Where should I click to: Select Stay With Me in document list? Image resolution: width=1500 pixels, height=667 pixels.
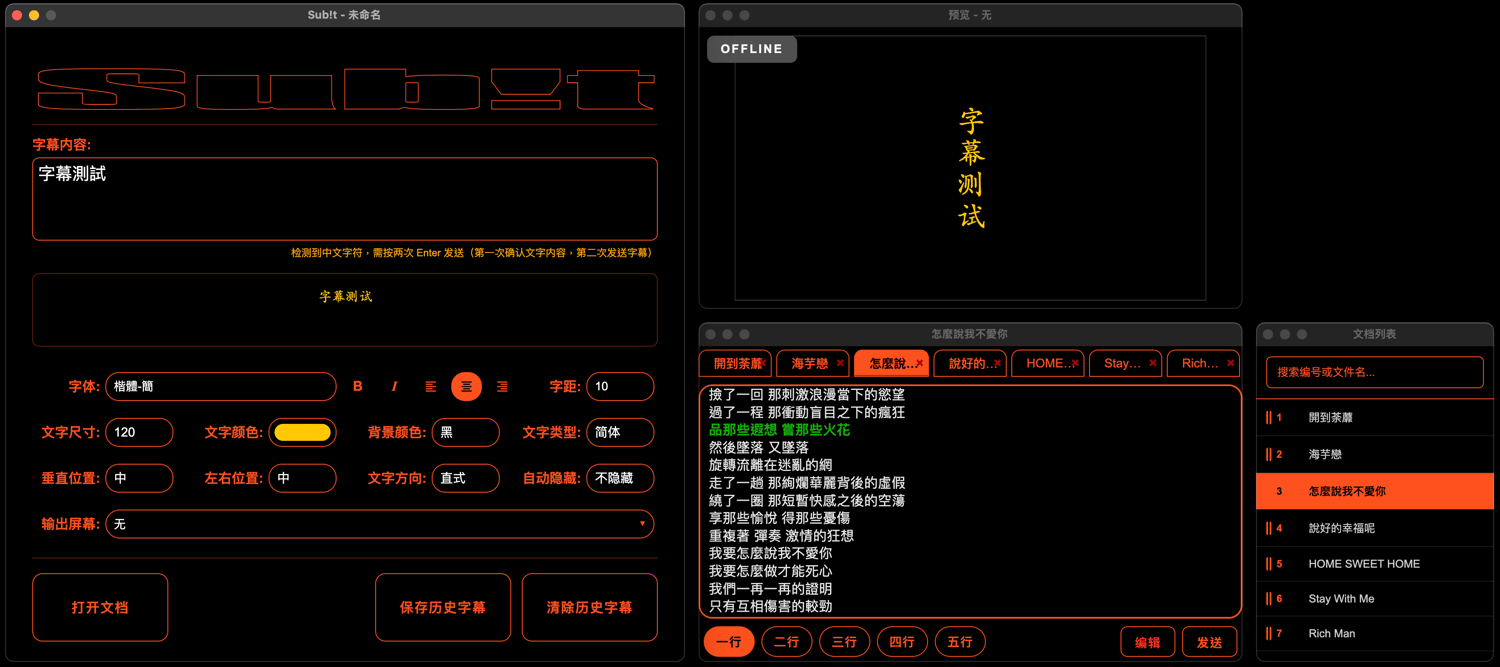click(1375, 599)
